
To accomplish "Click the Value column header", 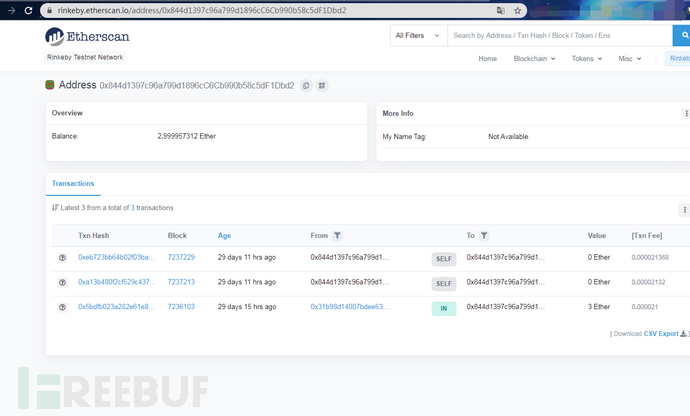I will point(597,236).
